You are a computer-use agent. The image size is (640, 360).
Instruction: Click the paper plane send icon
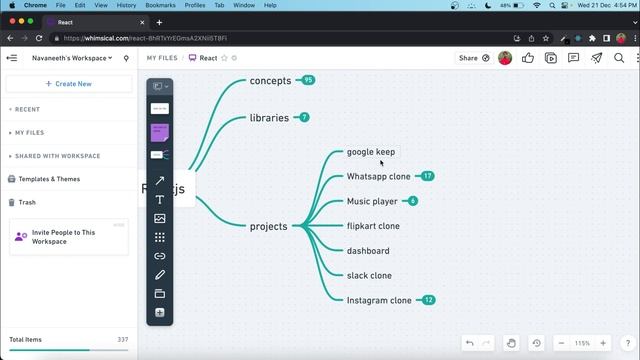coord(596,58)
